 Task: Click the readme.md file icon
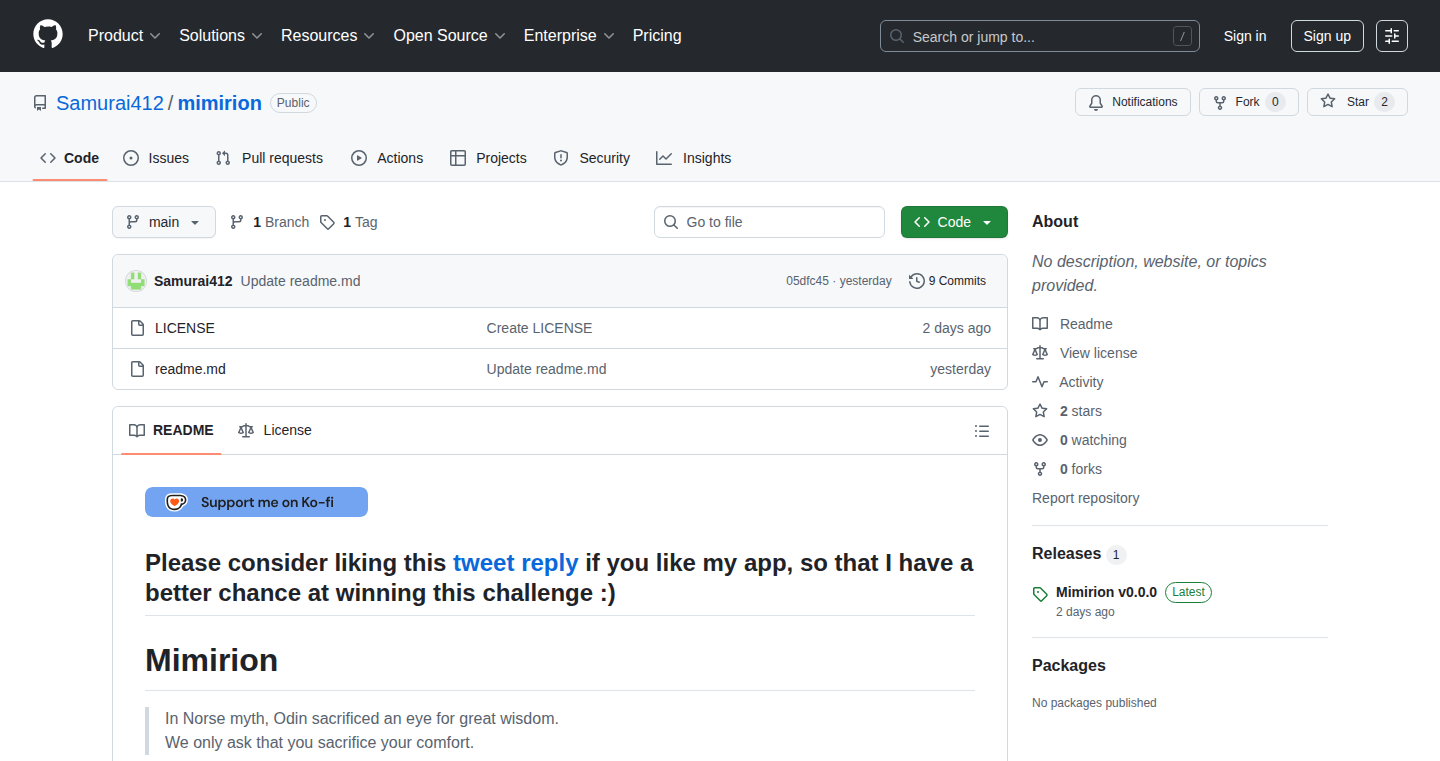click(x=138, y=369)
